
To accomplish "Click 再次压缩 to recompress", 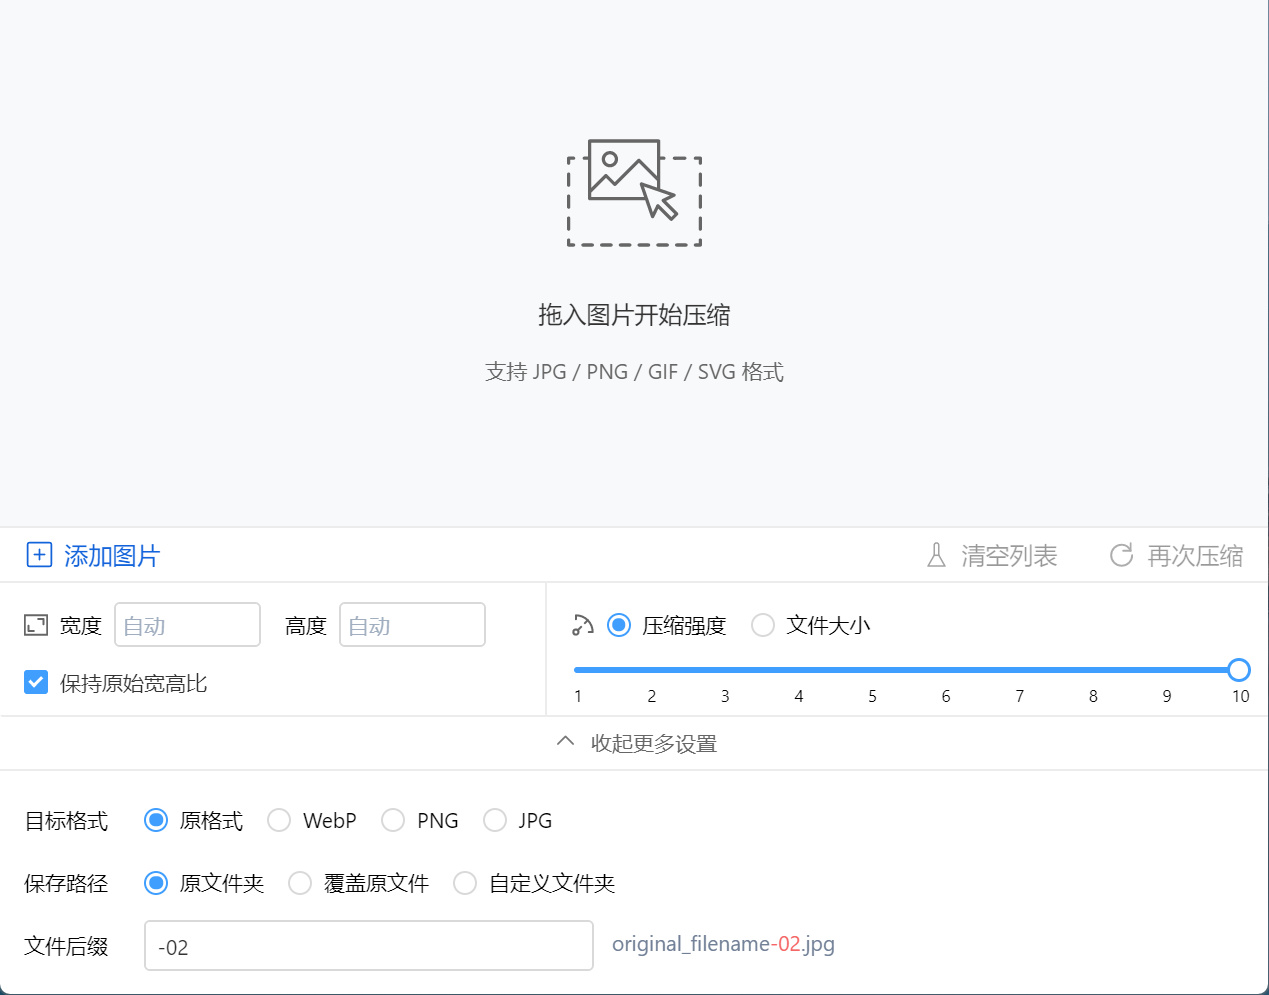I will 1195,556.
